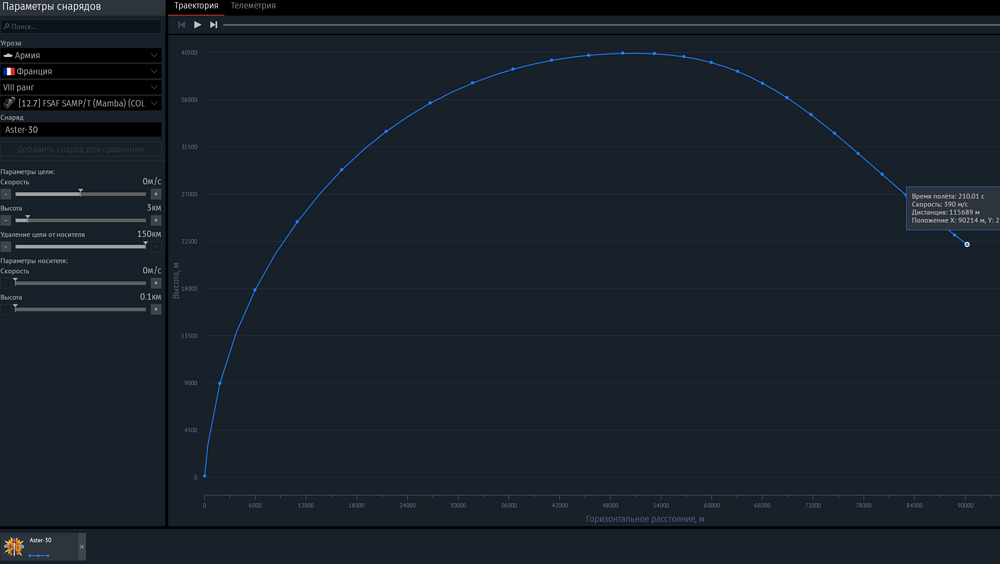
Task: Click Добавить снаряд для сравнения button
Action: click(81, 149)
